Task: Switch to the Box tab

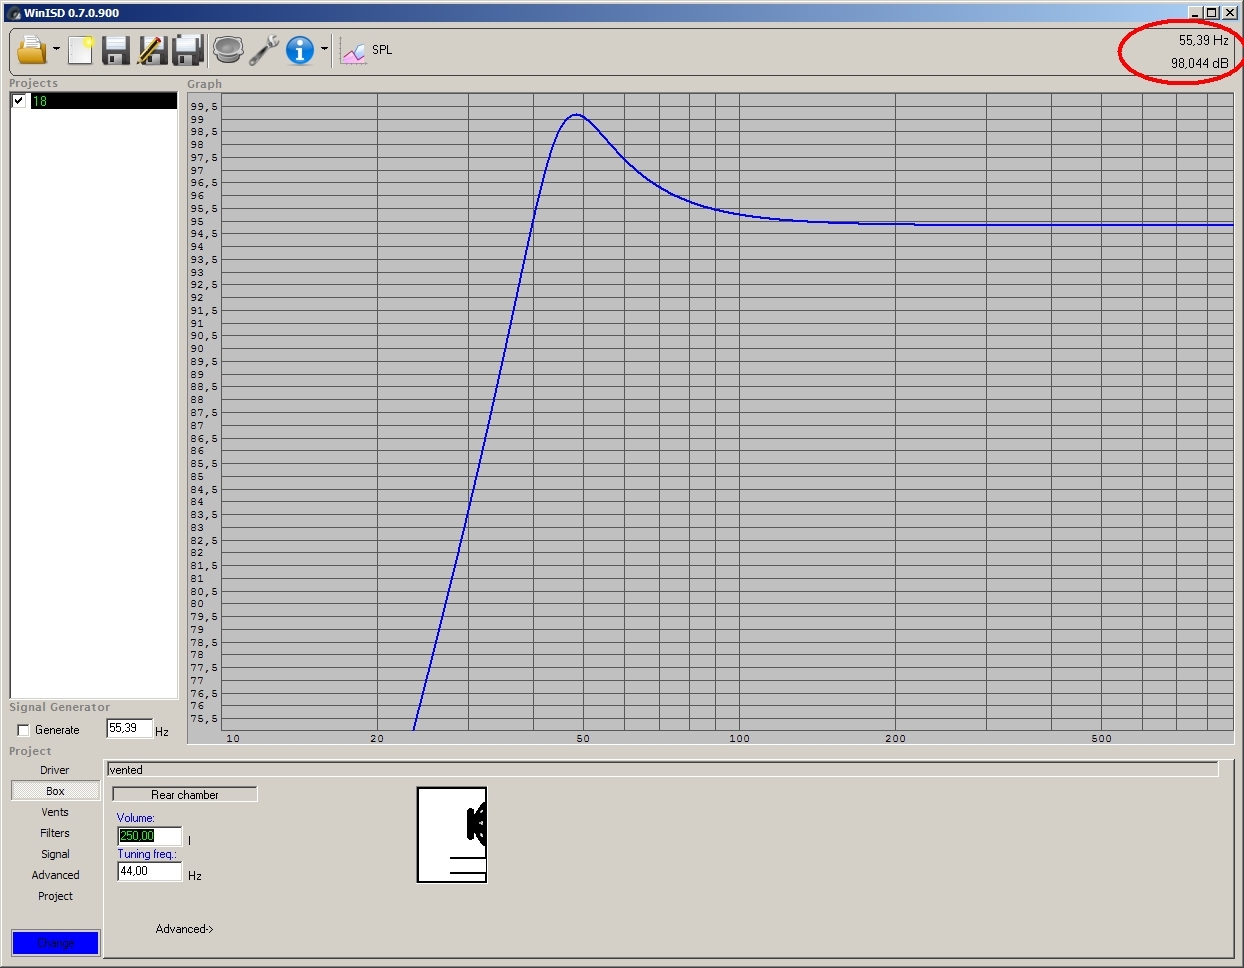Action: pos(55,791)
